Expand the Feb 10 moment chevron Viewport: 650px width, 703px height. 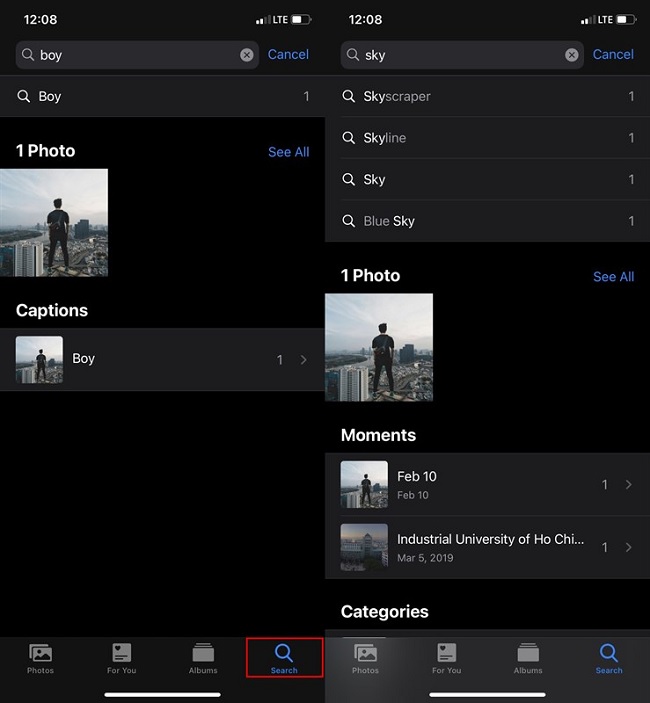click(x=628, y=484)
